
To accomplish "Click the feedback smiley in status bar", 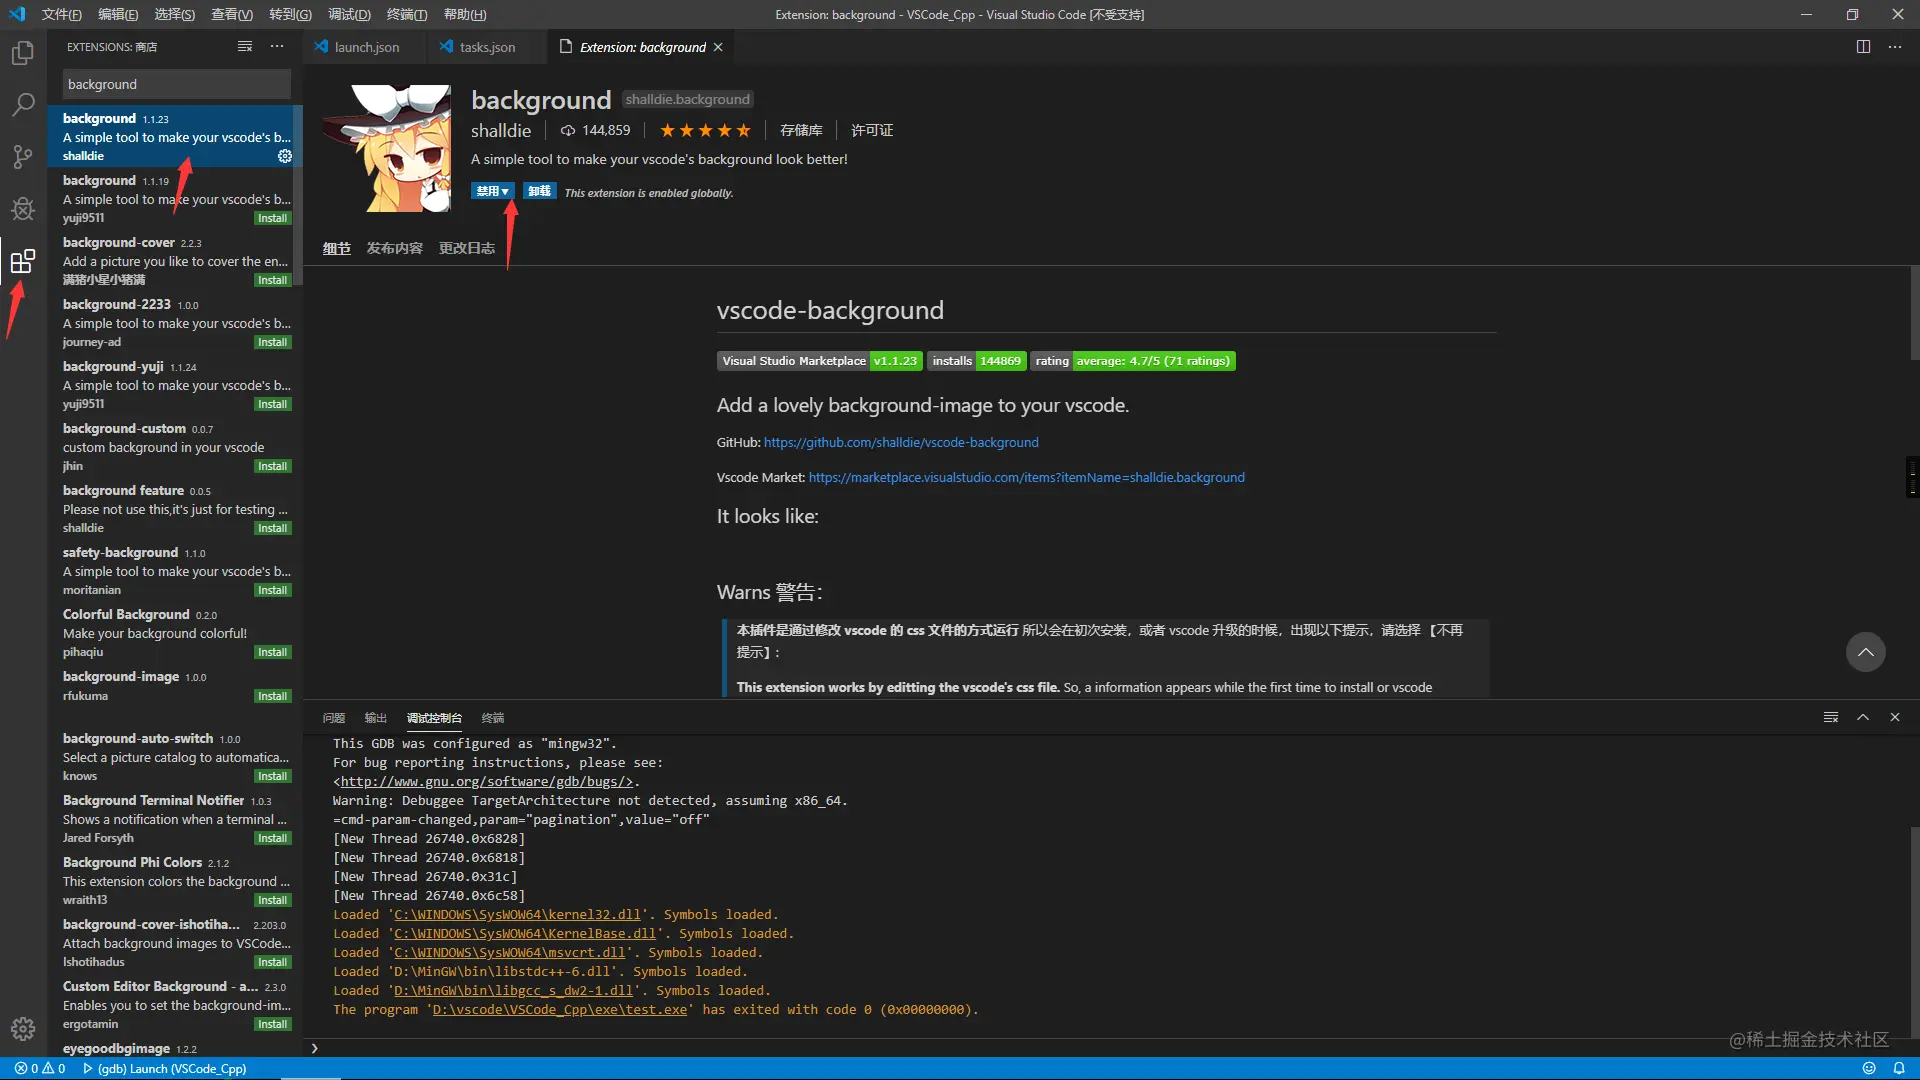I will [x=1869, y=1068].
